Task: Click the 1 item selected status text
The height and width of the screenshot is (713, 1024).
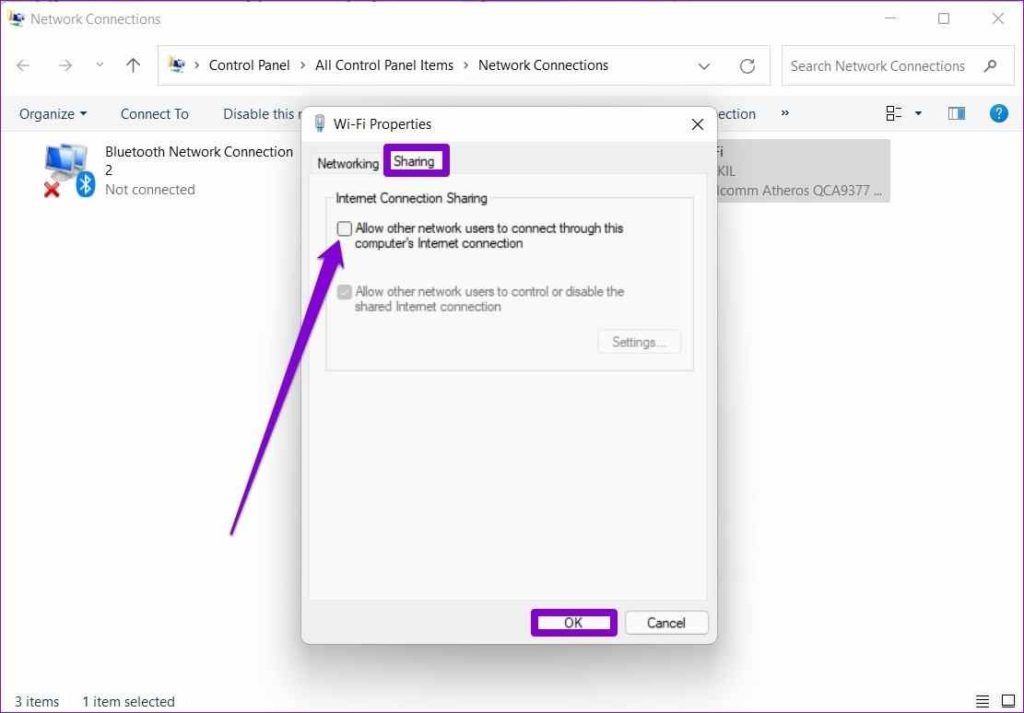Action: tap(129, 702)
